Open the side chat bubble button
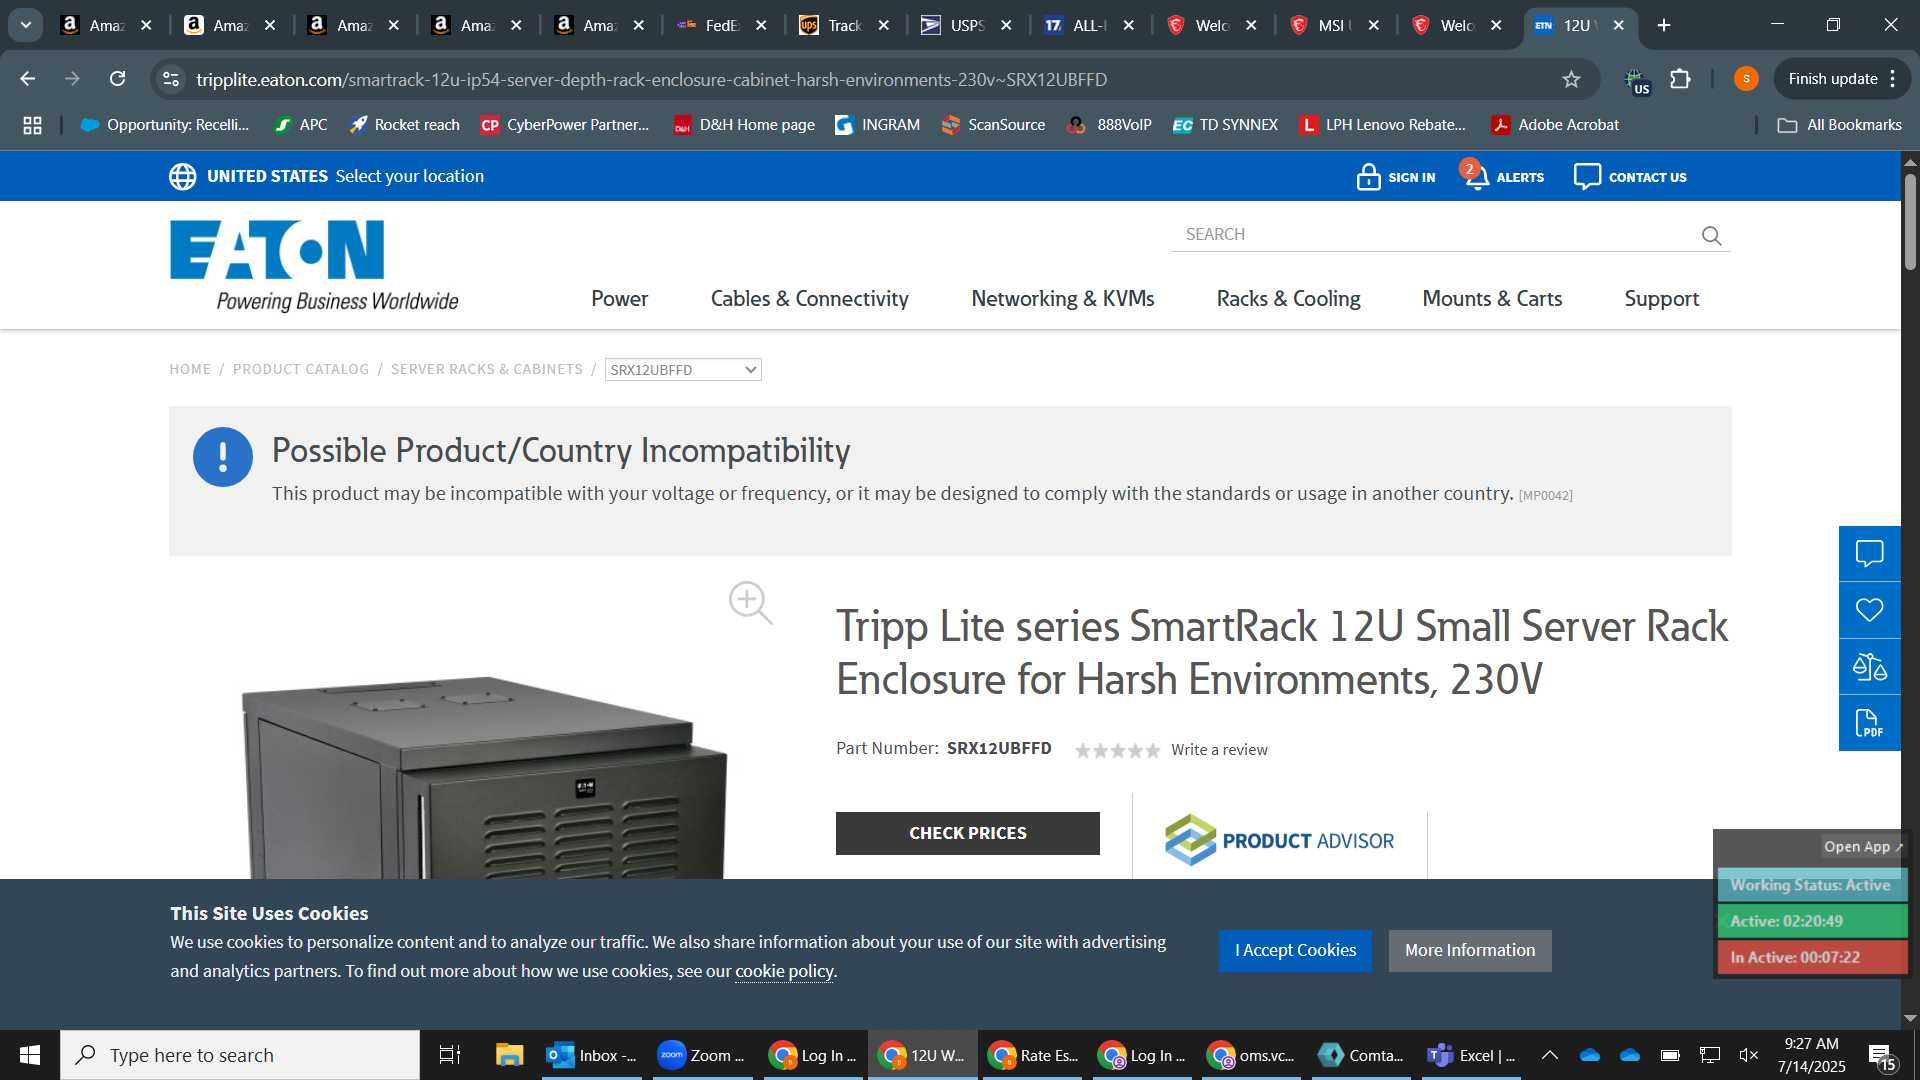Viewport: 1920px width, 1080px height. 1869,554
